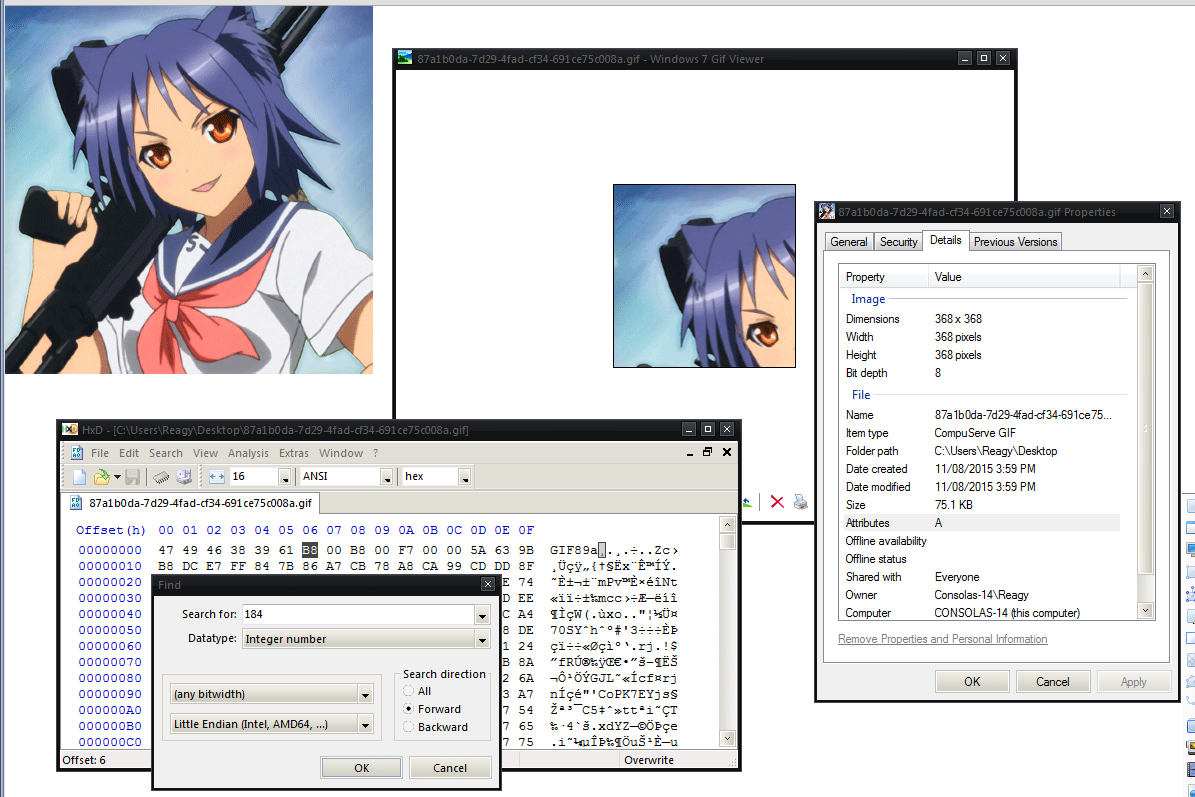Click the document icon left of File menu
The image size is (1195, 797).
coord(77,453)
